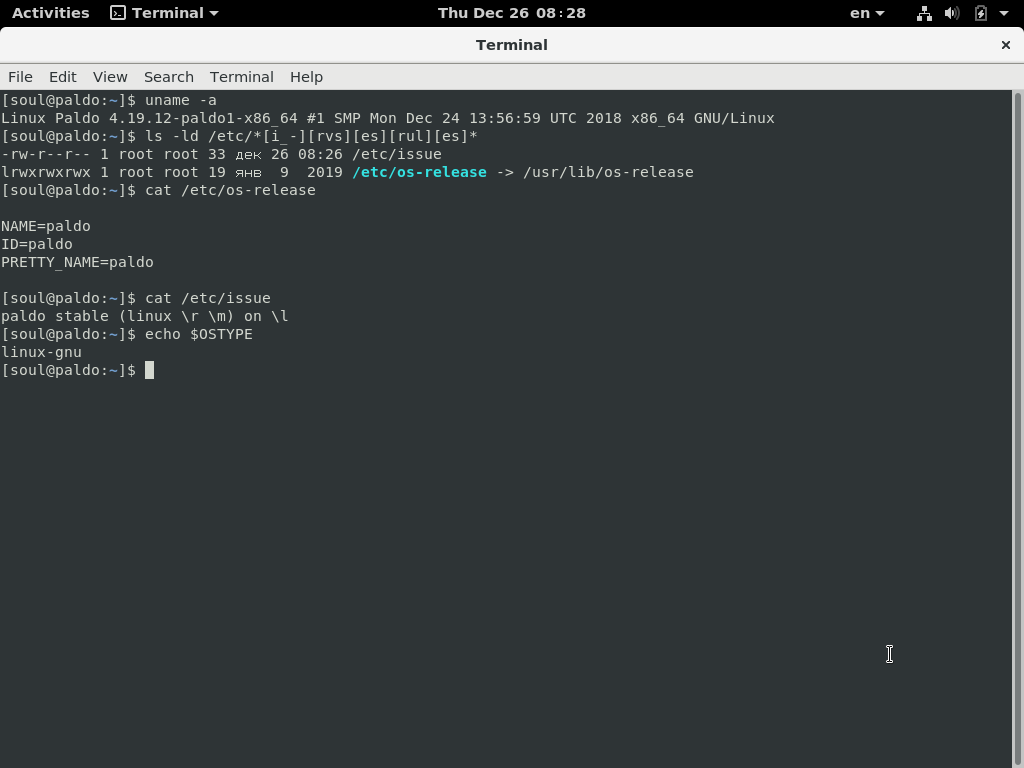Click the terminal icon in the top bar
This screenshot has height=768, width=1024.
(118, 13)
